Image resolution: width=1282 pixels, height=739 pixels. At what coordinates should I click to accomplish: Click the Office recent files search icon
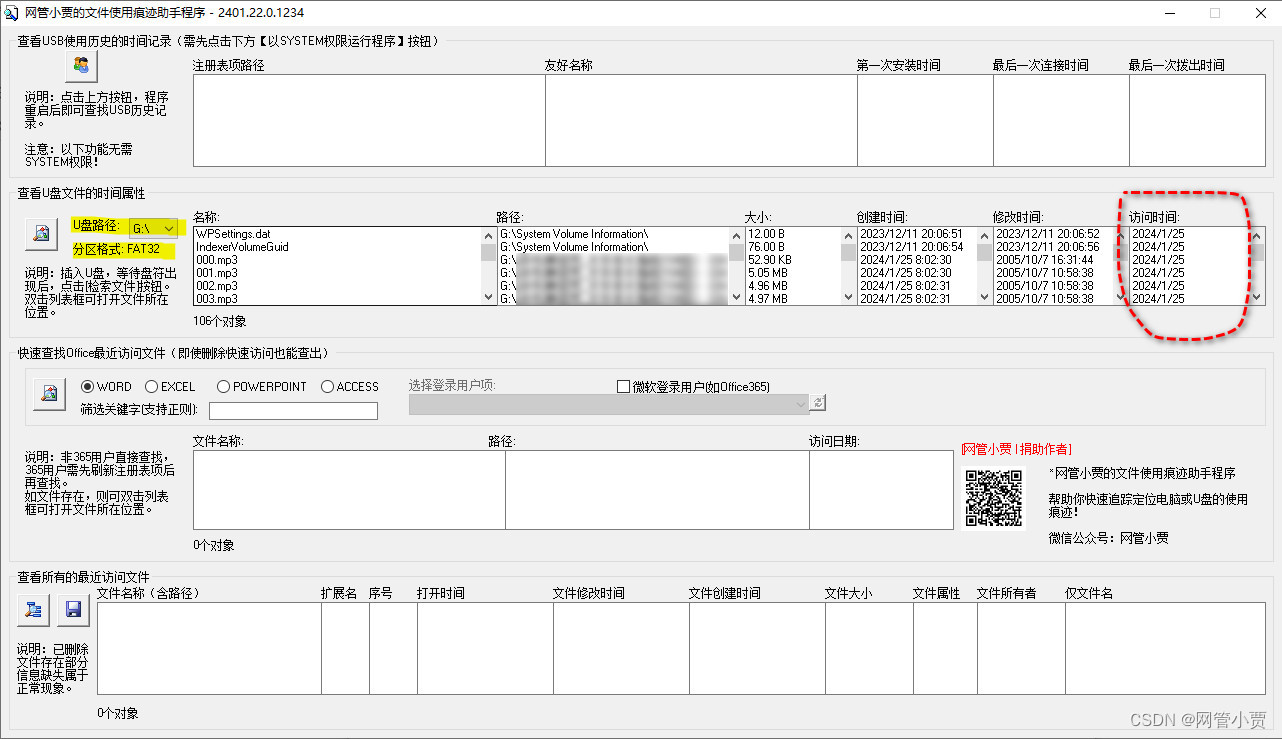(48, 394)
